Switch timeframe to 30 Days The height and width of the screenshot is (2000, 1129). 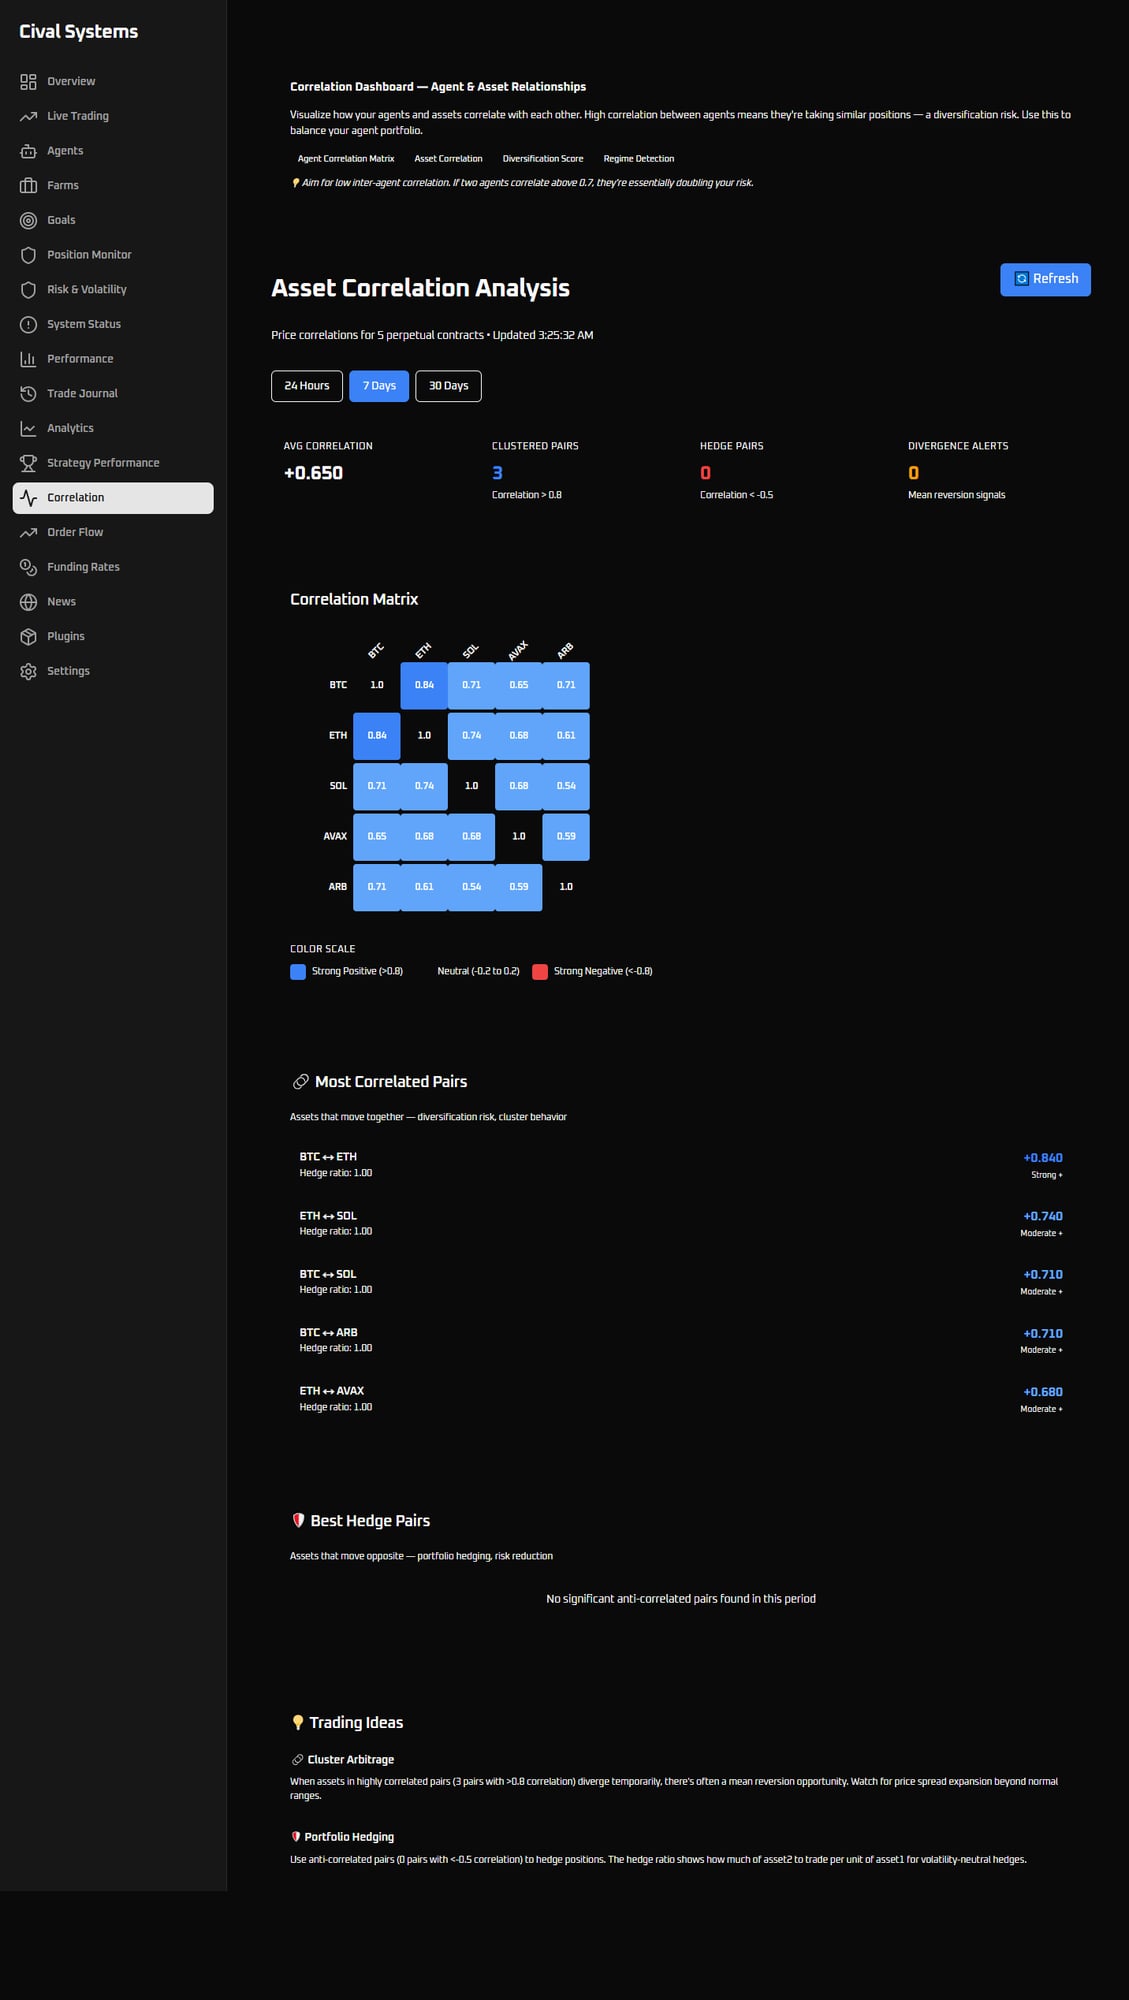point(448,386)
